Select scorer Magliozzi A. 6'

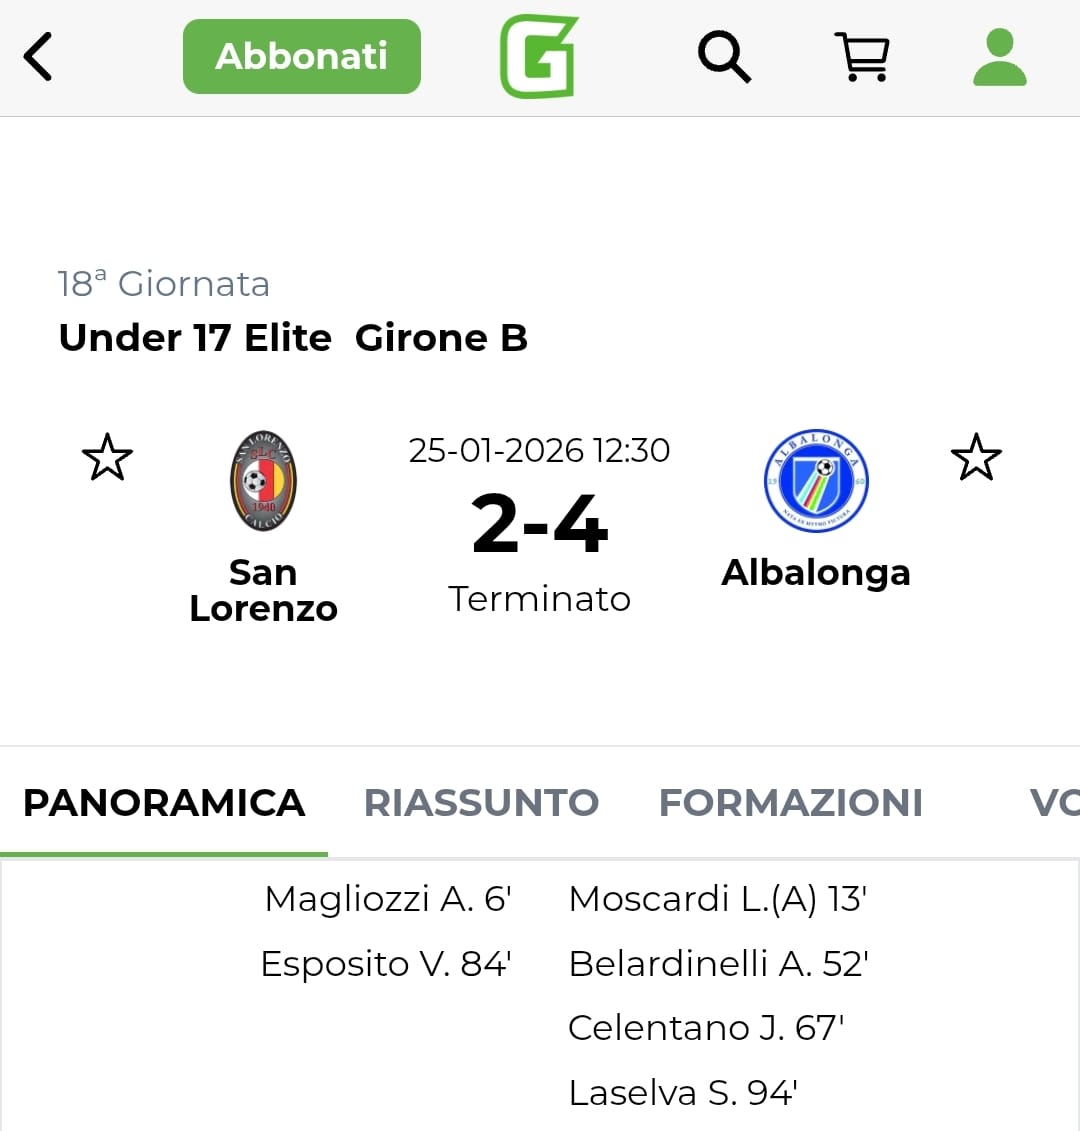coord(387,899)
